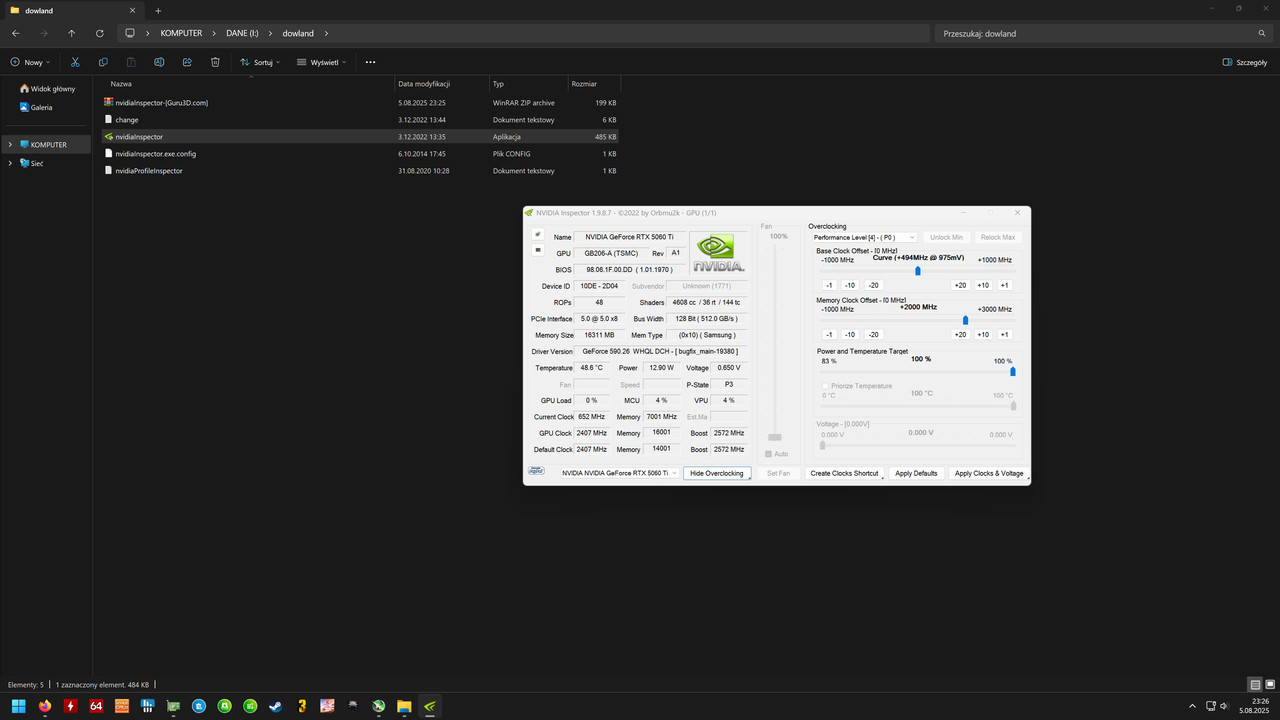This screenshot has height=720, width=1280.
Task: Click the small monitor icon left of GPU field
Action: [538, 250]
